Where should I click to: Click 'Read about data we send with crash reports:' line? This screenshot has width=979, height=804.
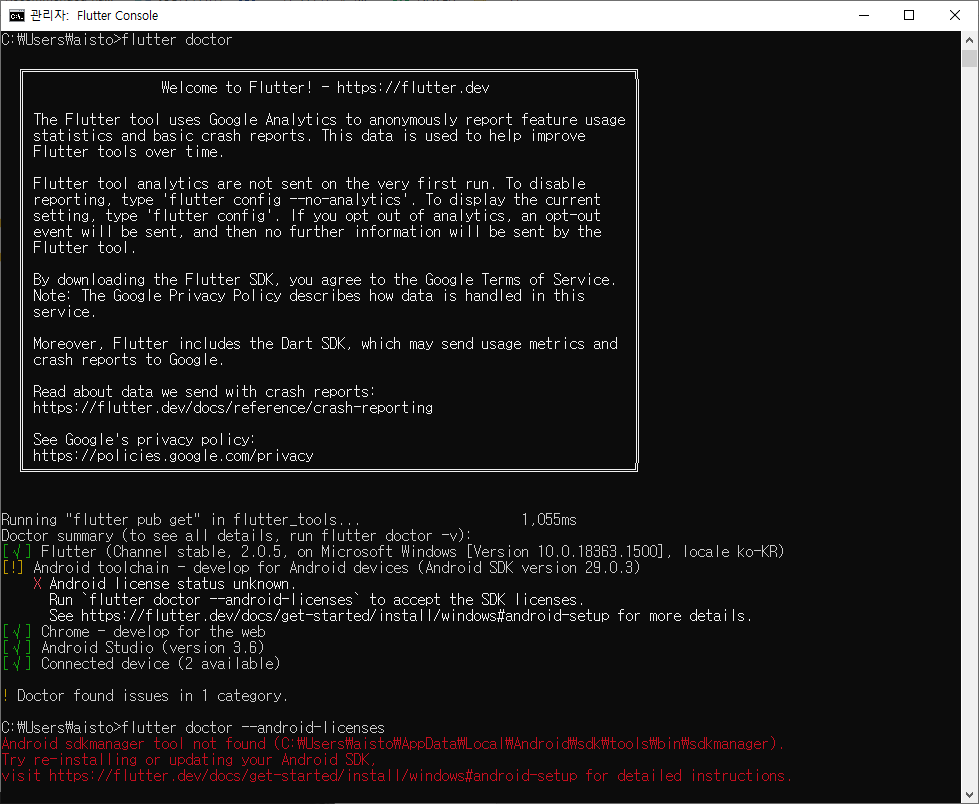(204, 391)
